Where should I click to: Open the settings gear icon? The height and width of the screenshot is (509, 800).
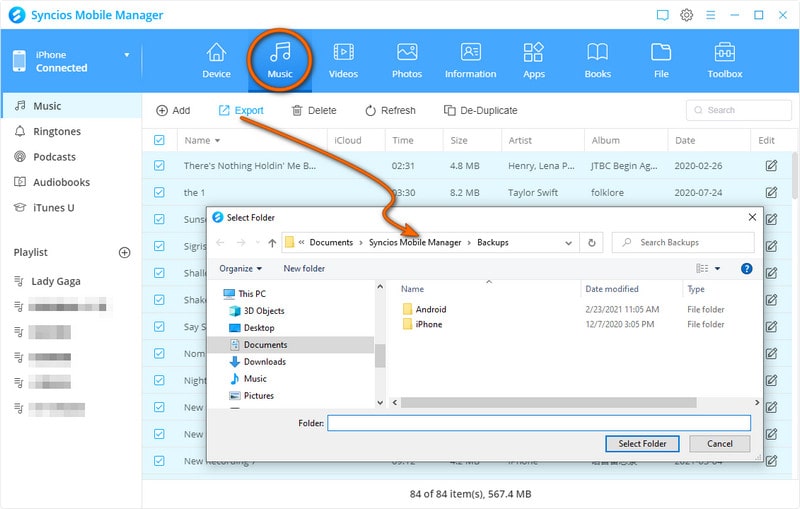pyautogui.click(x=687, y=15)
